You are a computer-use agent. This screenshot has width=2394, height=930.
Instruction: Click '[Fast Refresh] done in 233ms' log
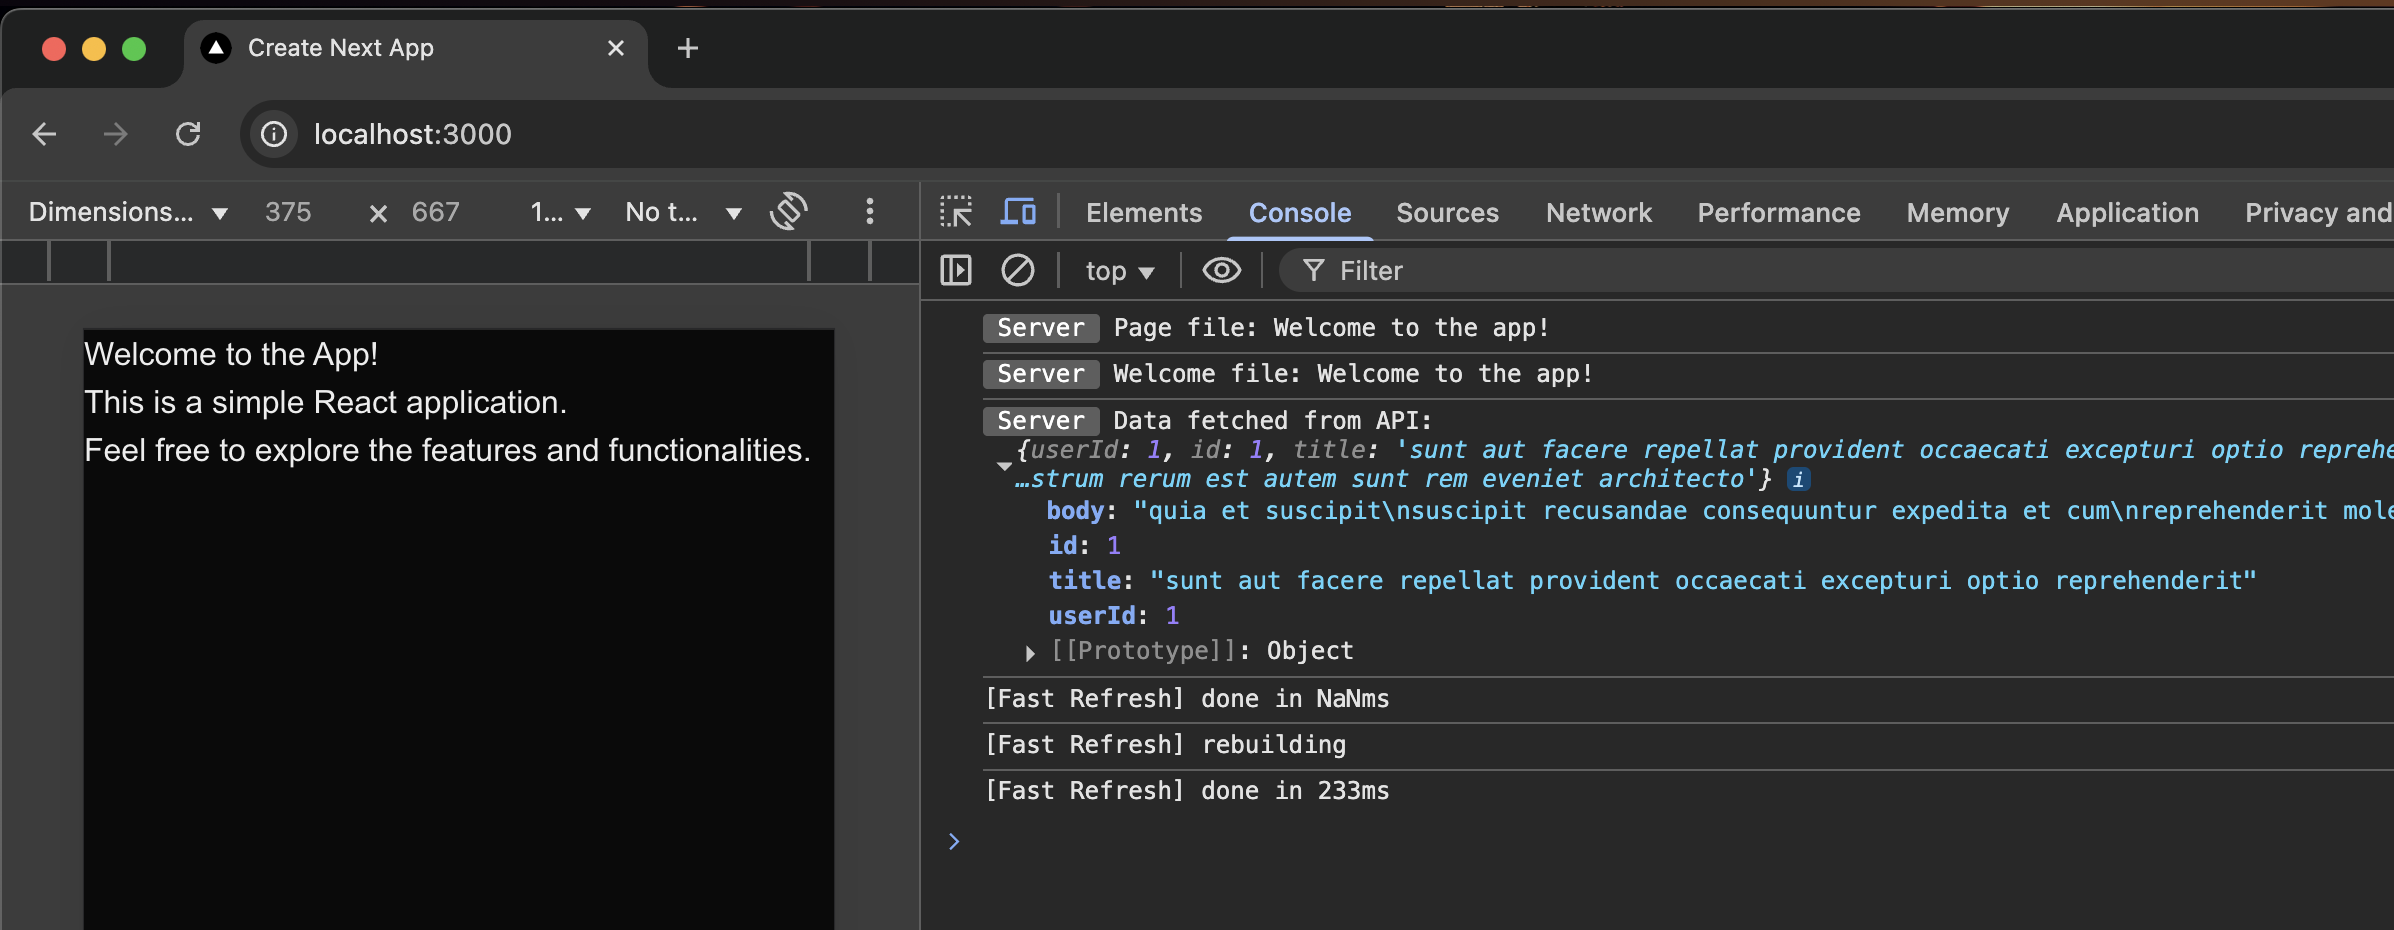1187,791
